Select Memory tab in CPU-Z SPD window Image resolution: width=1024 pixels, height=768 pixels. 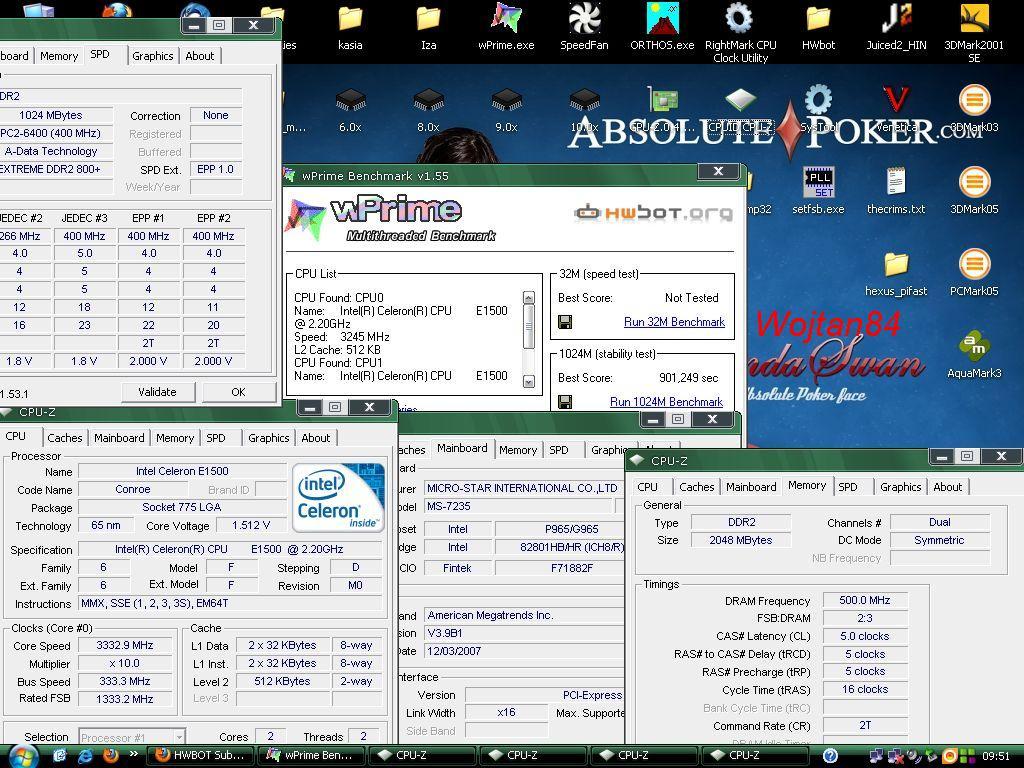click(x=59, y=56)
